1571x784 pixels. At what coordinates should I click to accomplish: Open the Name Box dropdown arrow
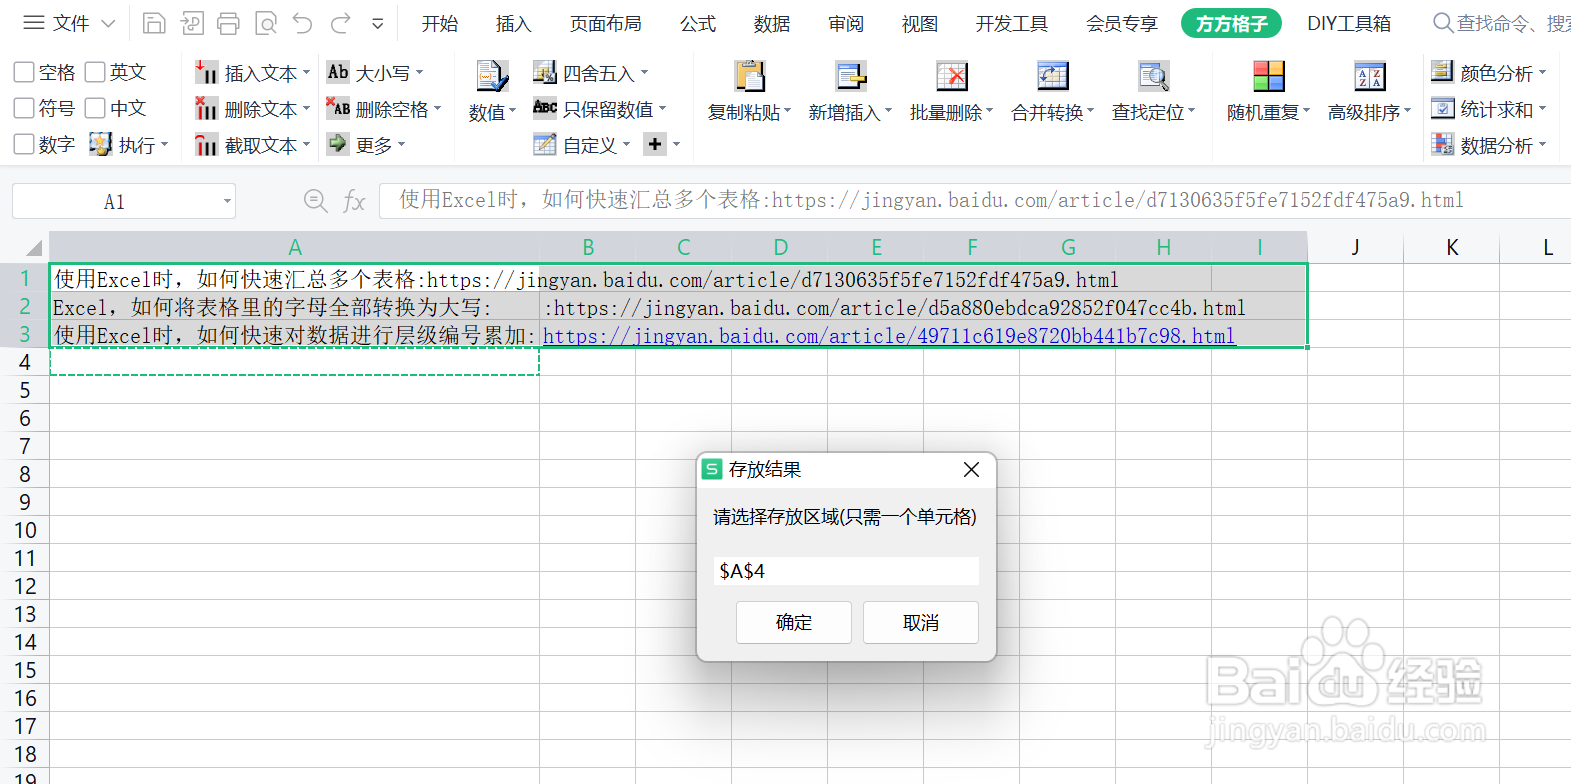tap(227, 201)
